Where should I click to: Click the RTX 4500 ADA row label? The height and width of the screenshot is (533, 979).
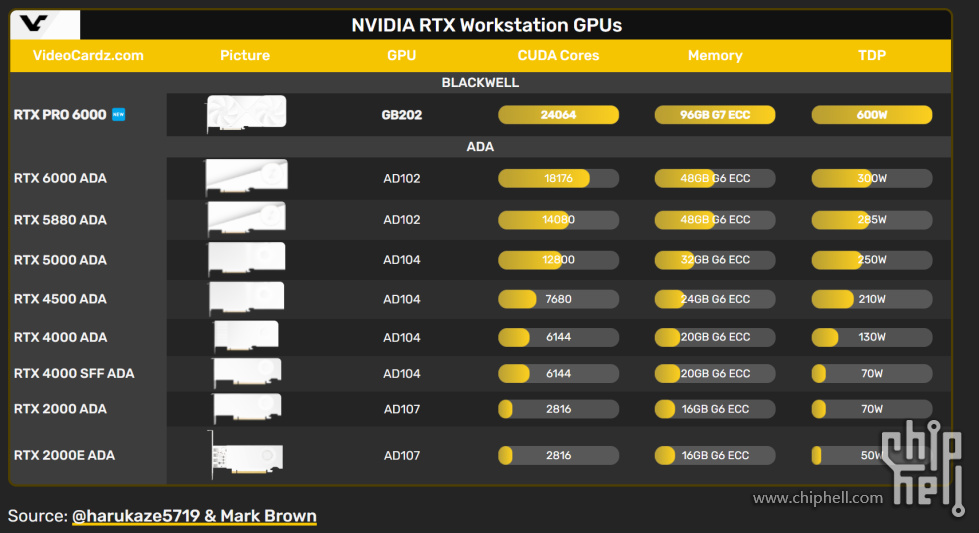[x=60, y=299]
